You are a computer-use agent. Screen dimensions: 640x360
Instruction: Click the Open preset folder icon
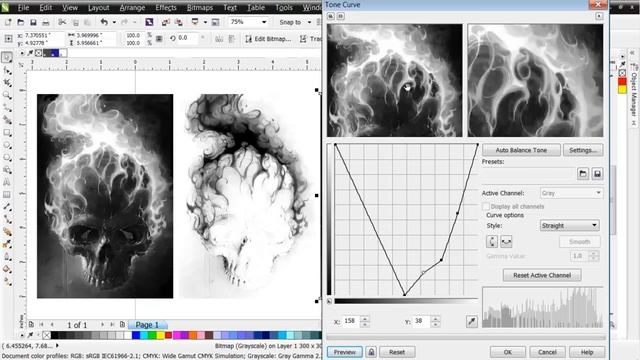[583, 174]
